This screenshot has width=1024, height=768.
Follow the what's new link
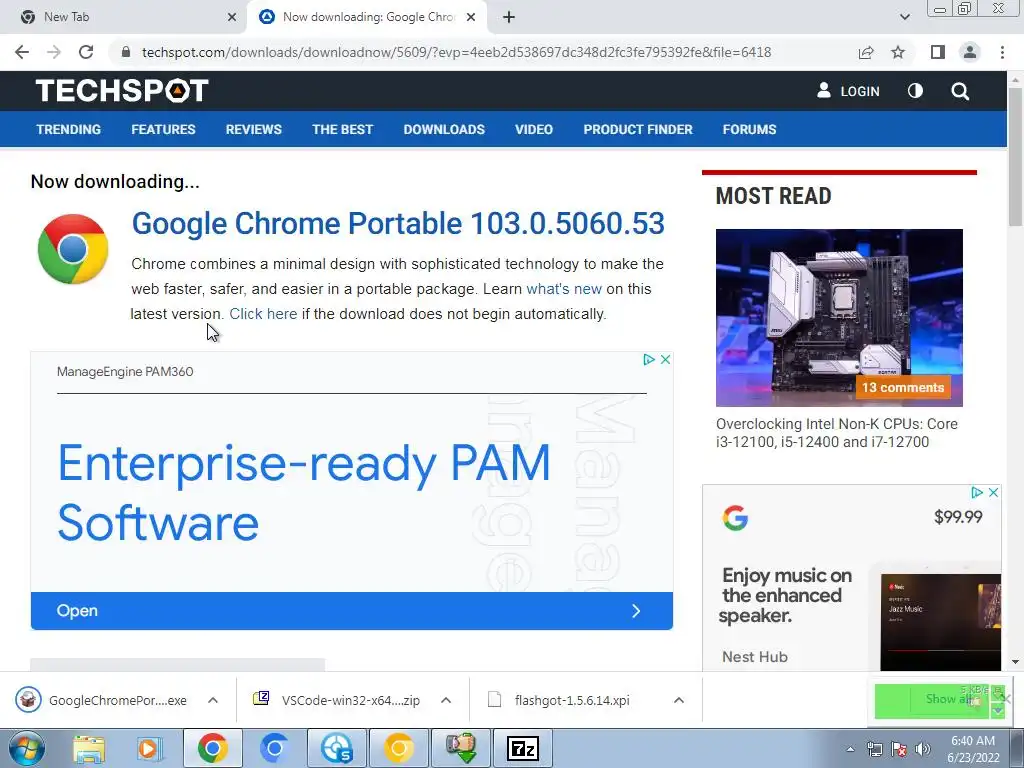click(564, 289)
